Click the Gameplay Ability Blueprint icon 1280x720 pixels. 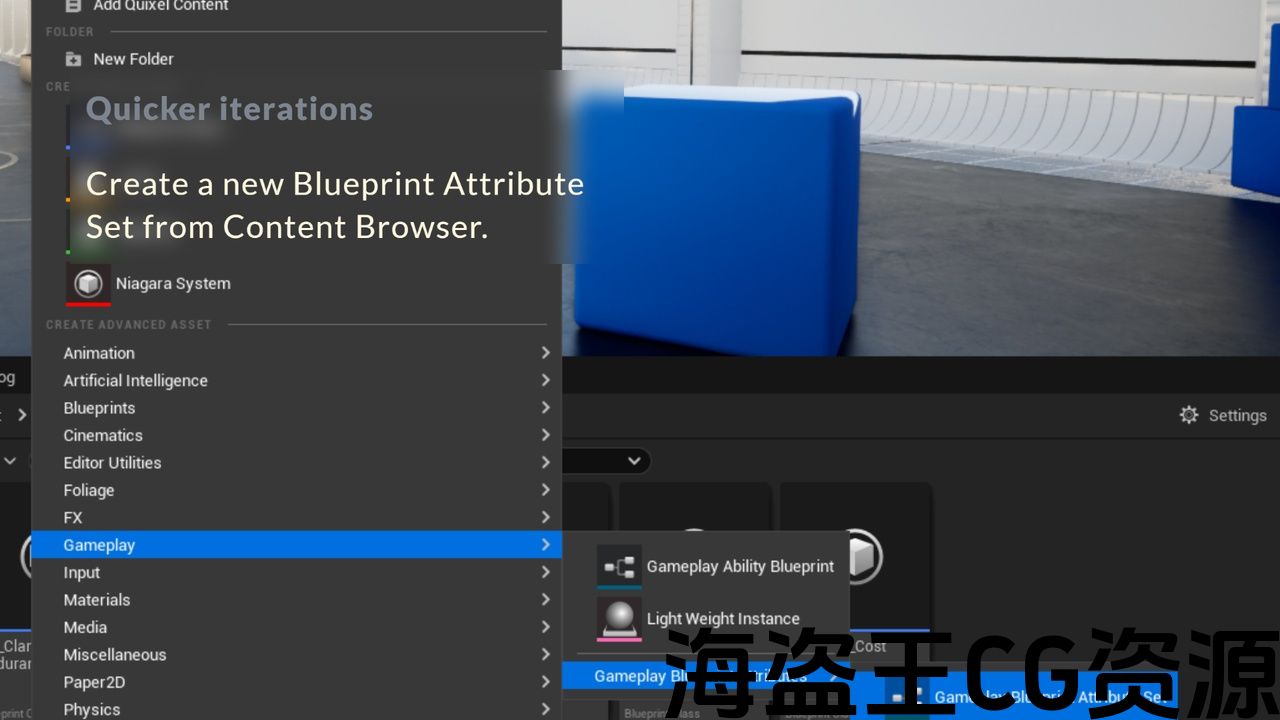tap(619, 567)
